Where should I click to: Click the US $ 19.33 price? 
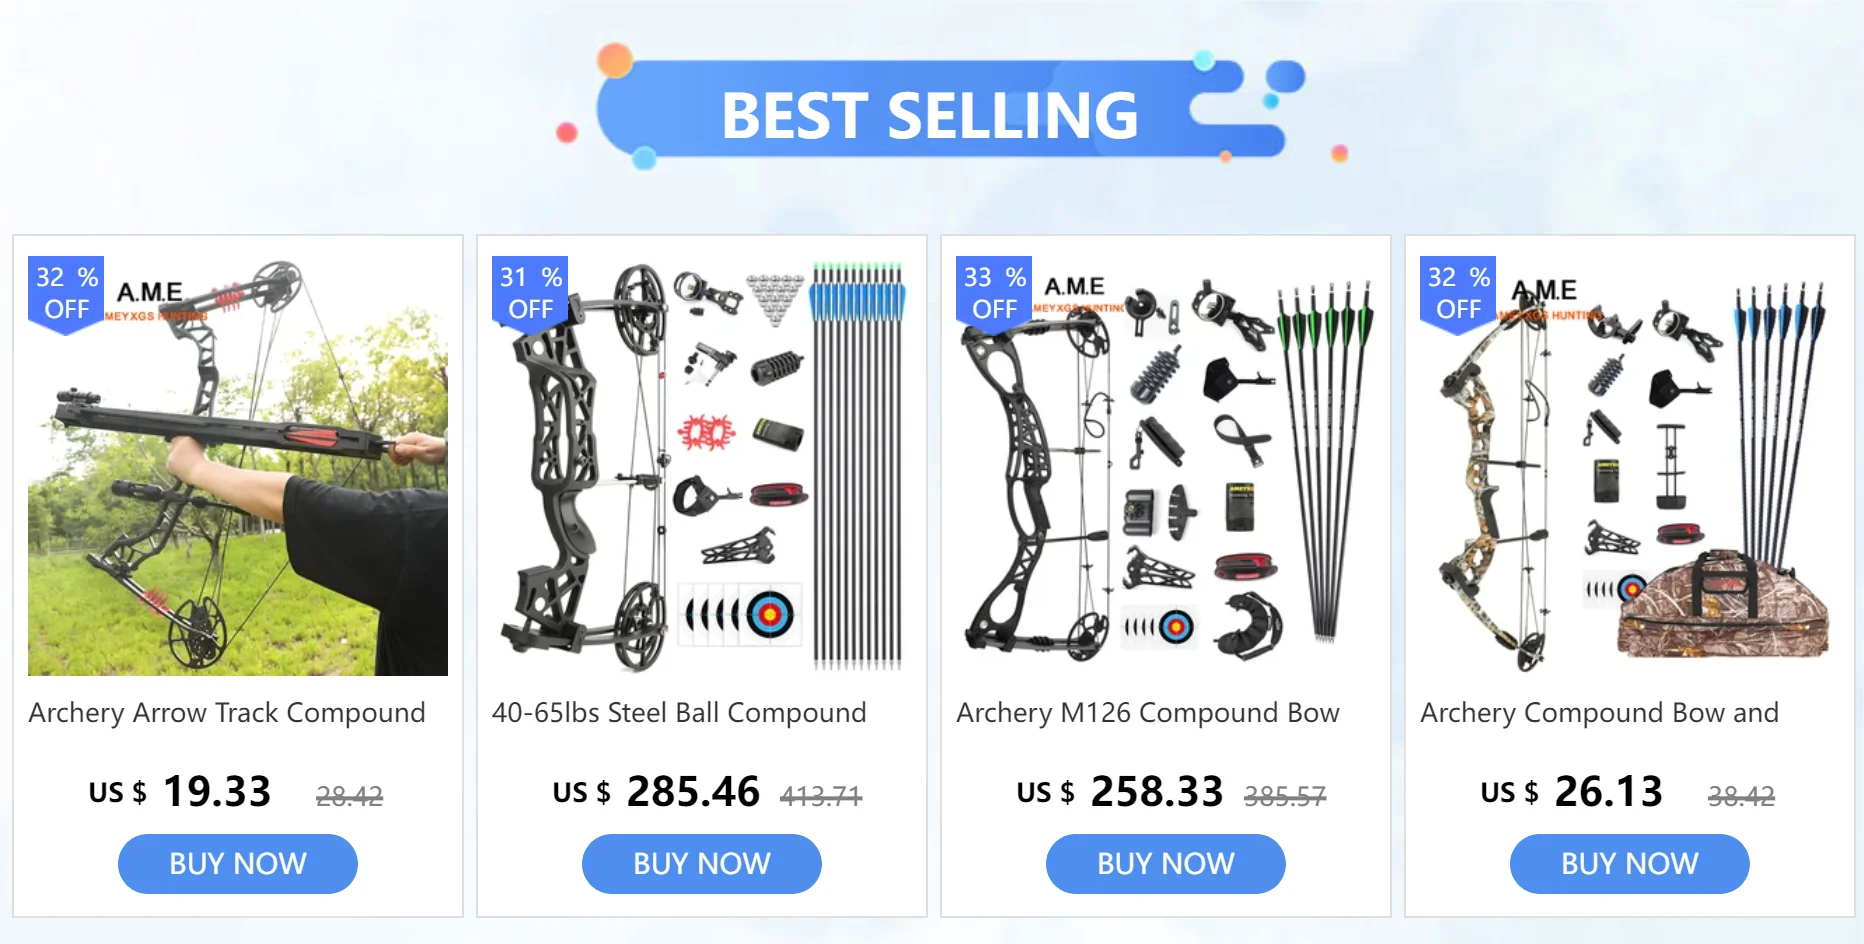pyautogui.click(x=180, y=792)
